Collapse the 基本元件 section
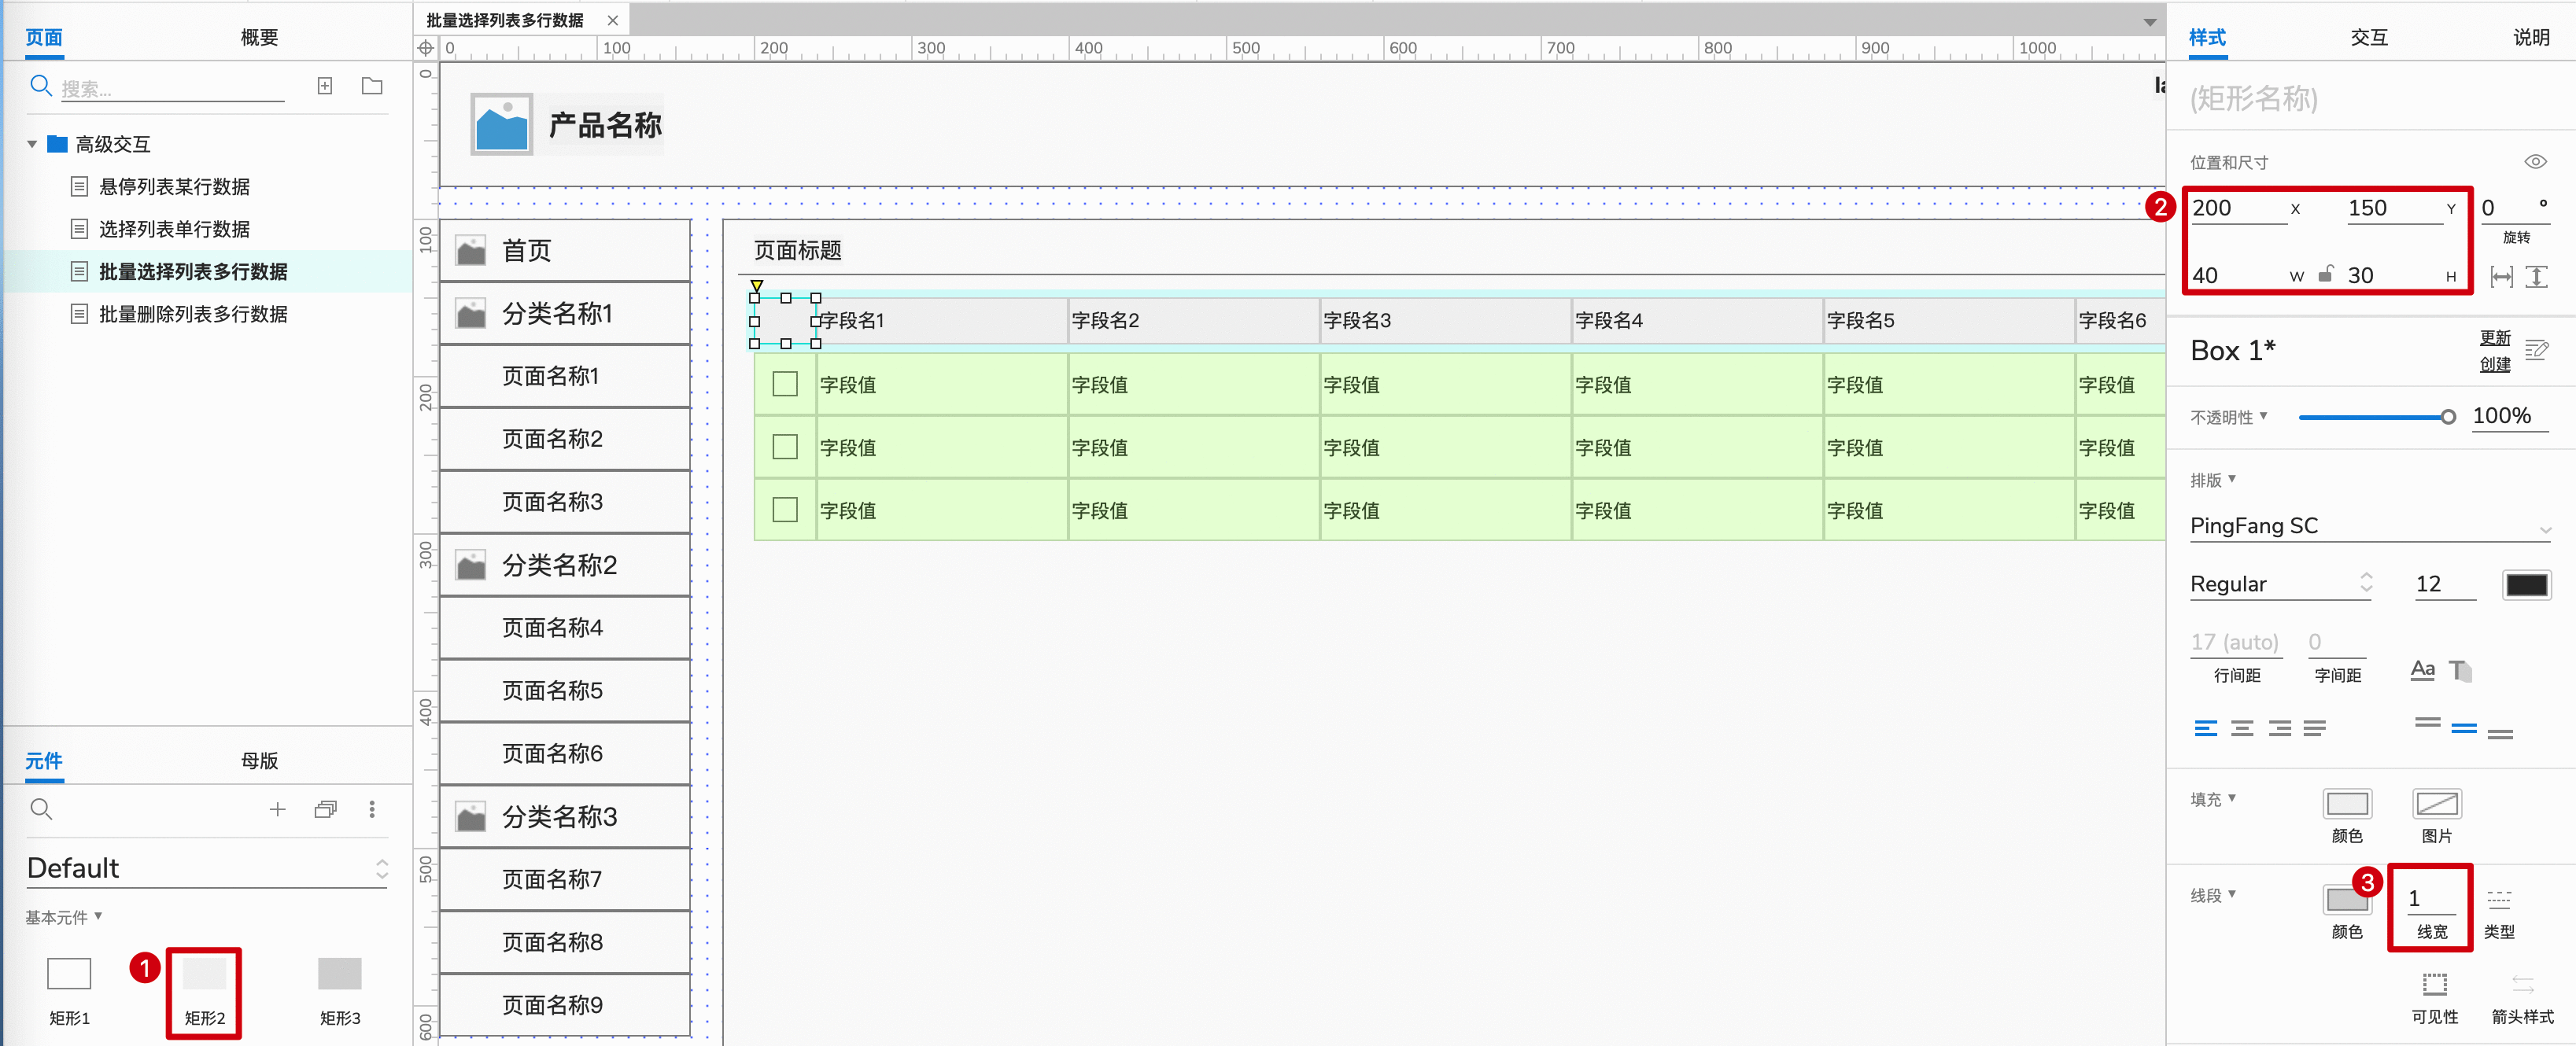Image resolution: width=2576 pixels, height=1046 pixels. tap(98, 915)
